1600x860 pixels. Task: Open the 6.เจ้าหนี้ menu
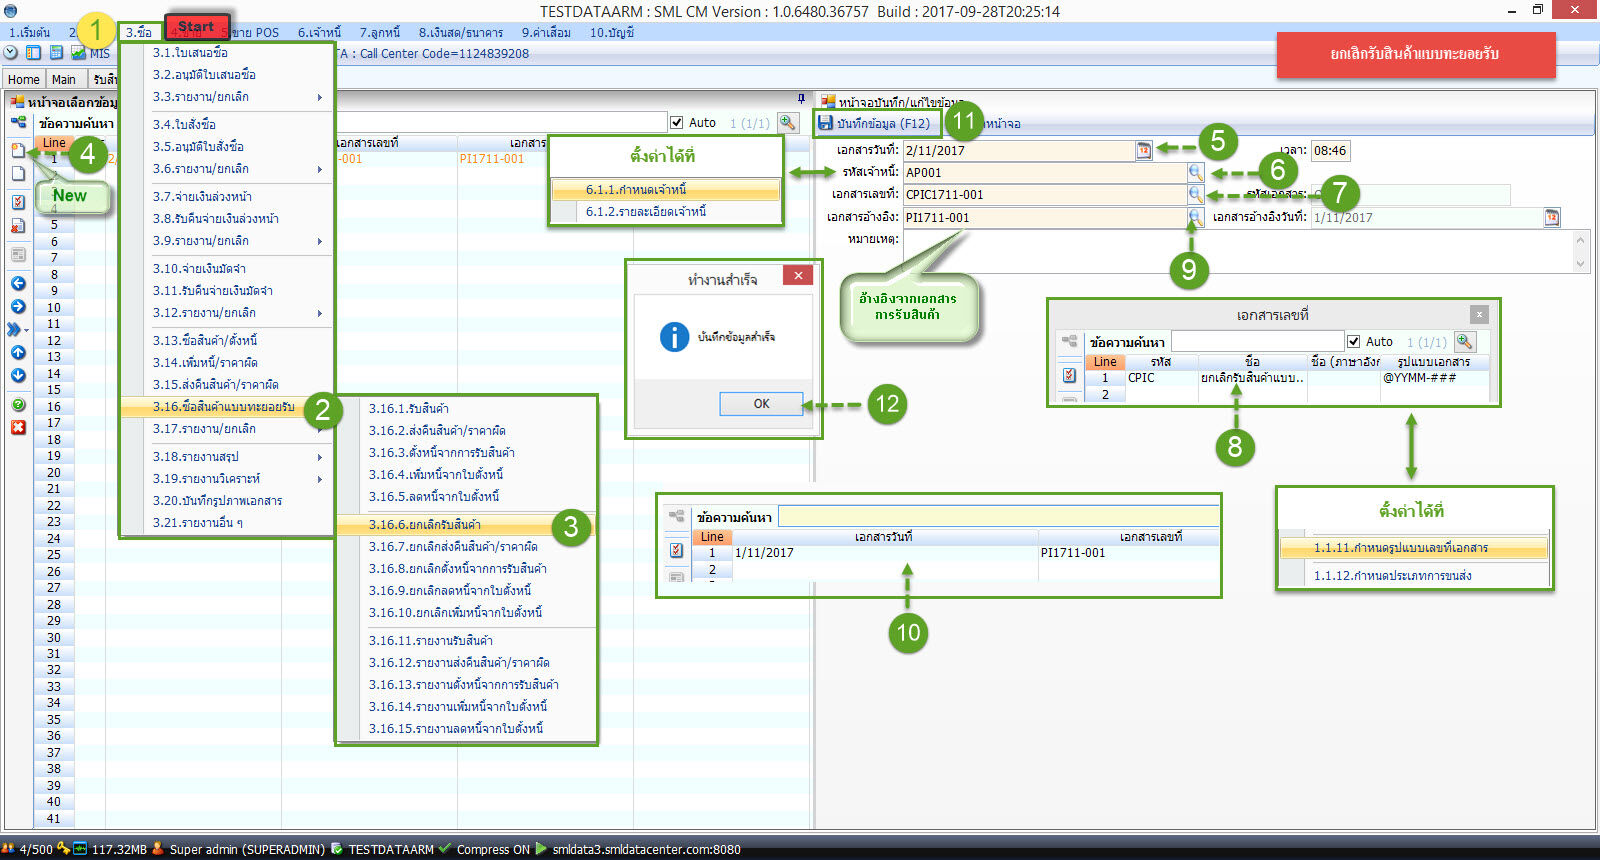pos(319,32)
